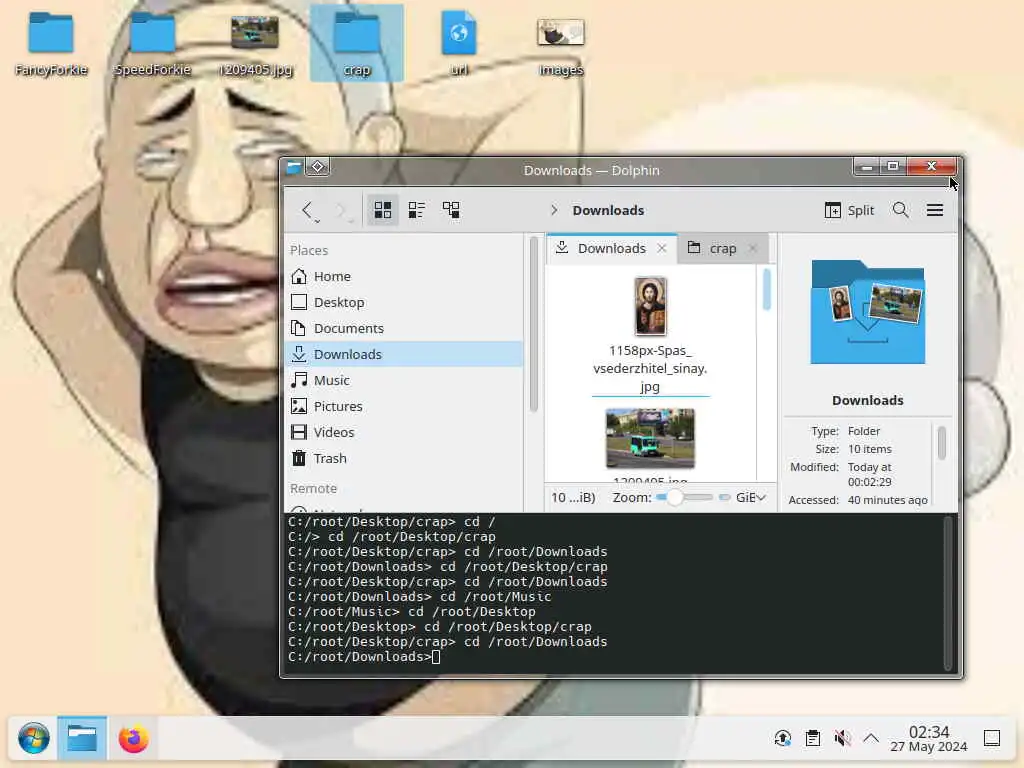Click the muted volume tray icon
1024x768 pixels.
[x=842, y=739]
